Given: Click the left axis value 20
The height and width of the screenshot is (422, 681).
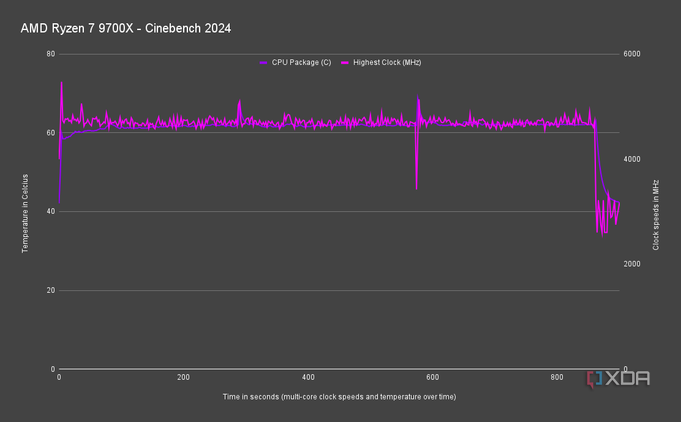Looking at the screenshot, I should pos(51,290).
